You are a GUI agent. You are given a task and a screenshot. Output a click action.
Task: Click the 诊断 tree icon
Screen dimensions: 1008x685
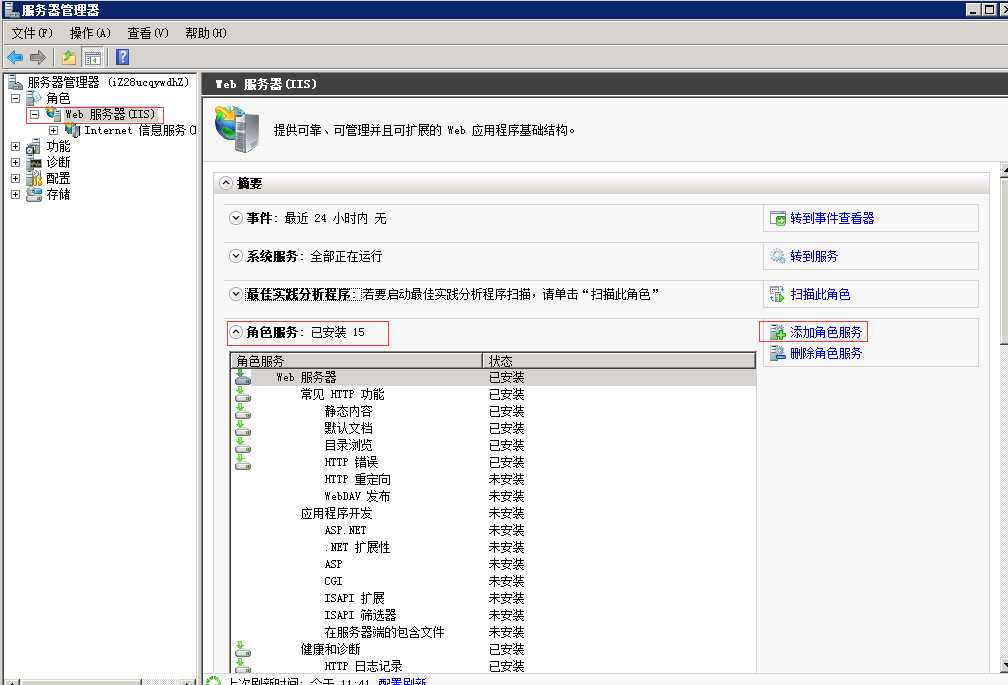(33, 163)
